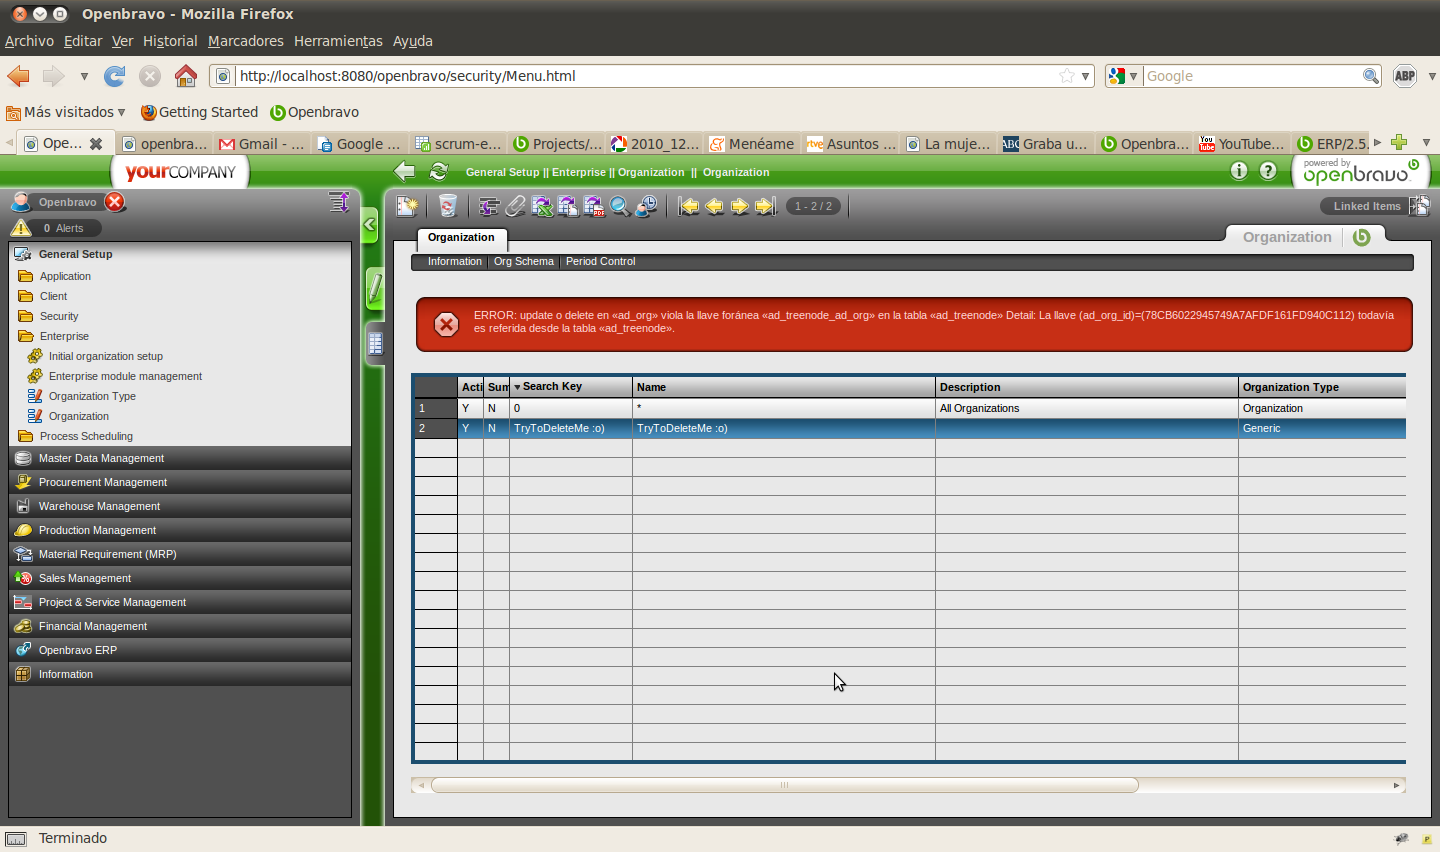Export grid to Excel icon

click(x=541, y=206)
